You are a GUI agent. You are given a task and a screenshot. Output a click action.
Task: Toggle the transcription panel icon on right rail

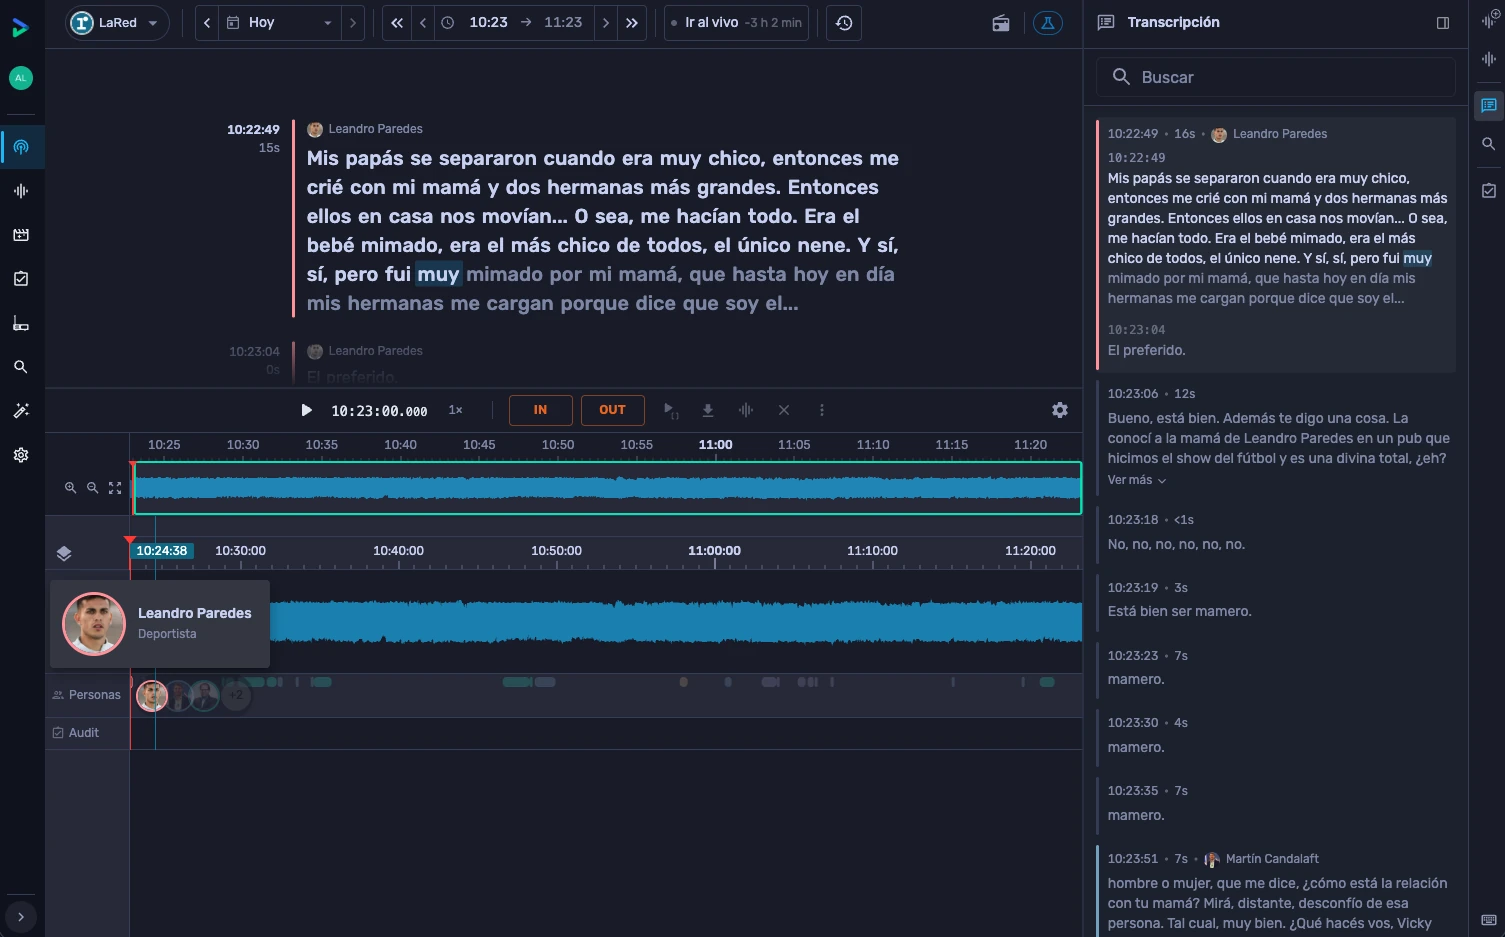(x=1488, y=106)
